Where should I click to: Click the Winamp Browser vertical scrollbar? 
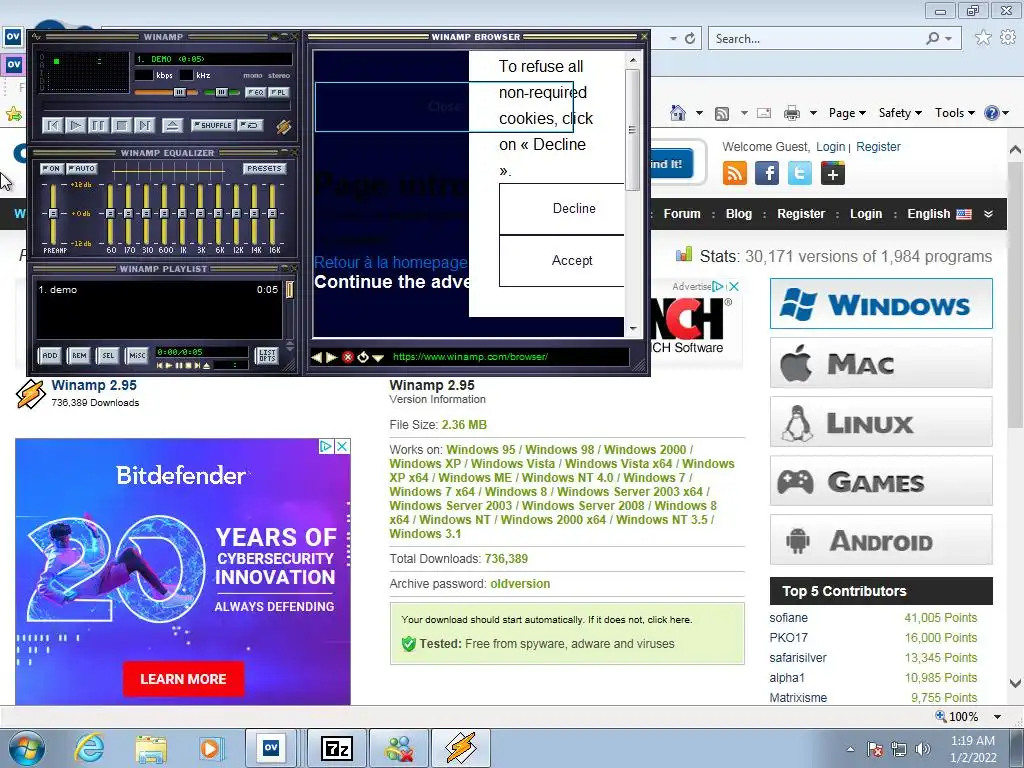(x=632, y=195)
